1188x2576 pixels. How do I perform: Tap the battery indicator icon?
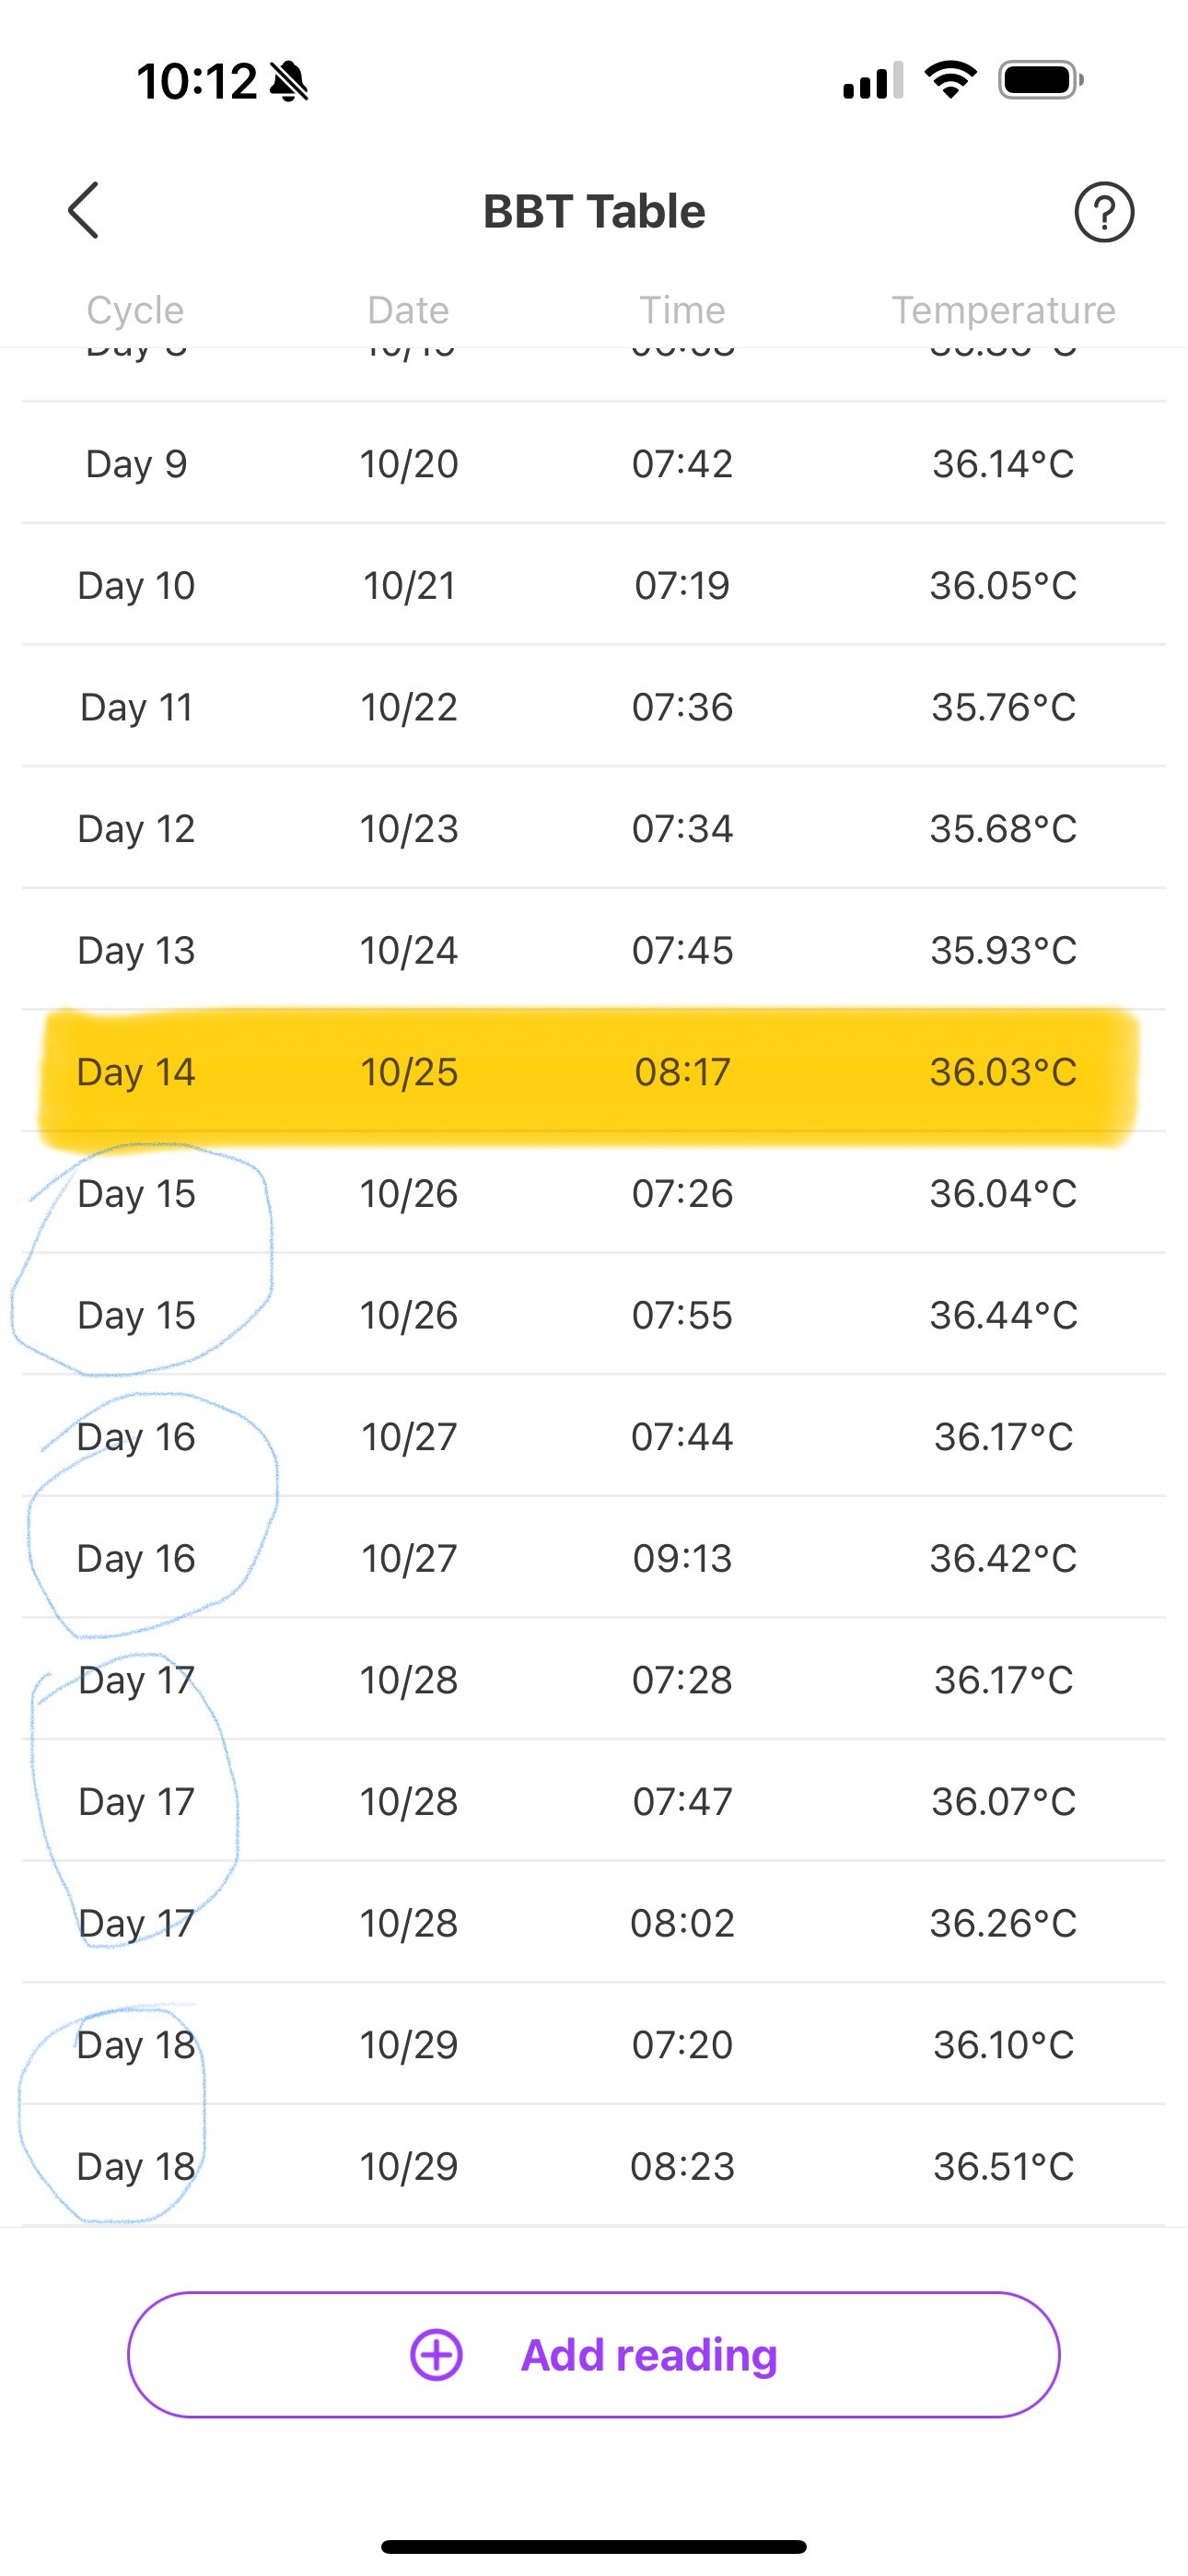click(1040, 80)
